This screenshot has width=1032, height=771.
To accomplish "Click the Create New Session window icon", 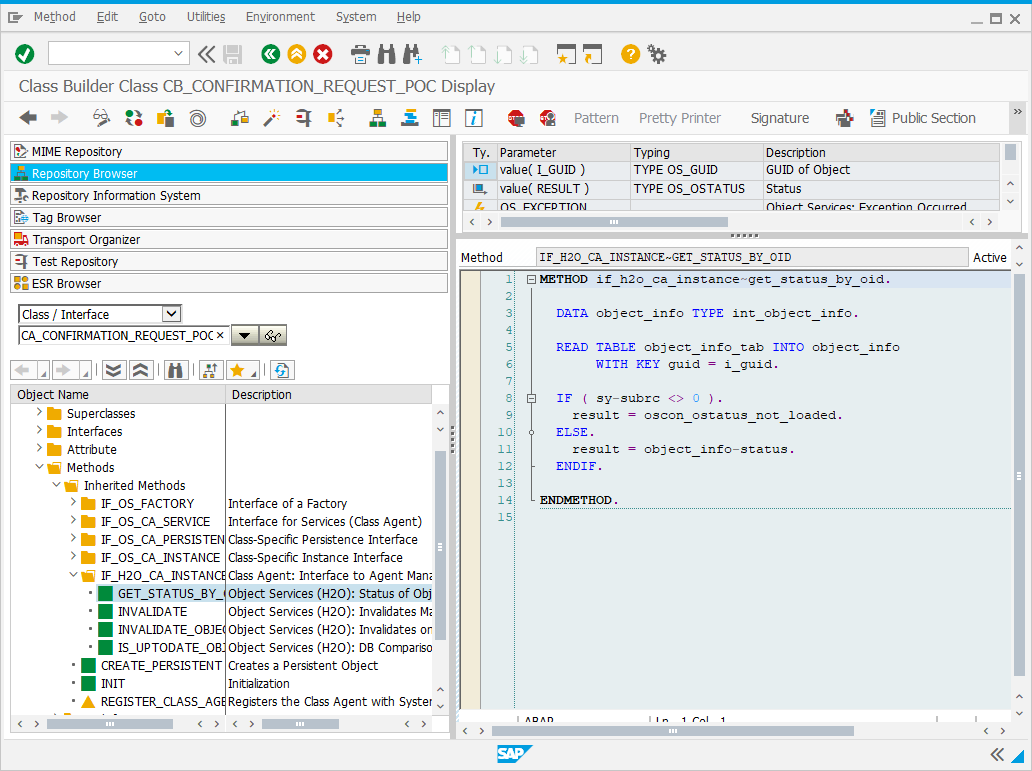I will [x=565, y=54].
